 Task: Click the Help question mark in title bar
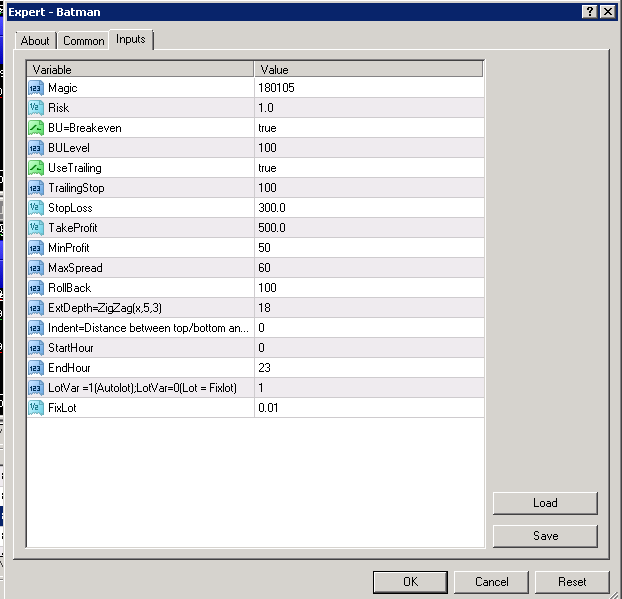(x=590, y=12)
